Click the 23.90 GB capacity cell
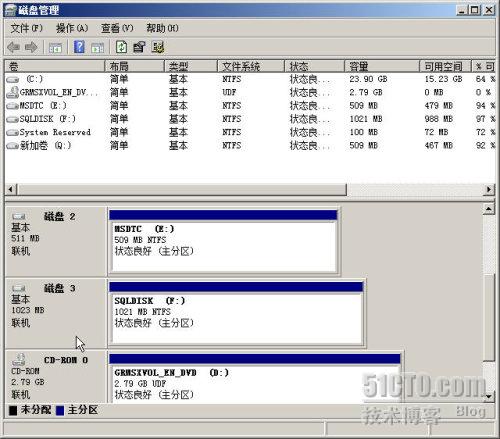This screenshot has width=500, height=439. click(x=368, y=79)
